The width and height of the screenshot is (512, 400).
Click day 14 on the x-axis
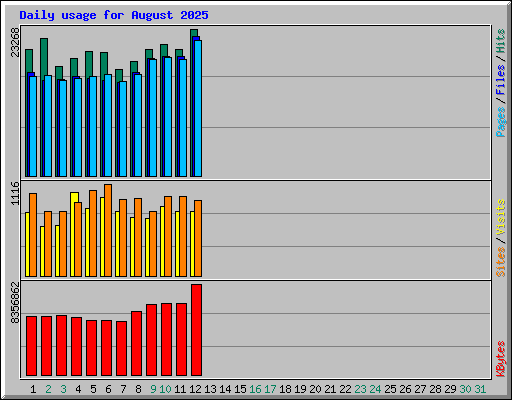pyautogui.click(x=225, y=389)
